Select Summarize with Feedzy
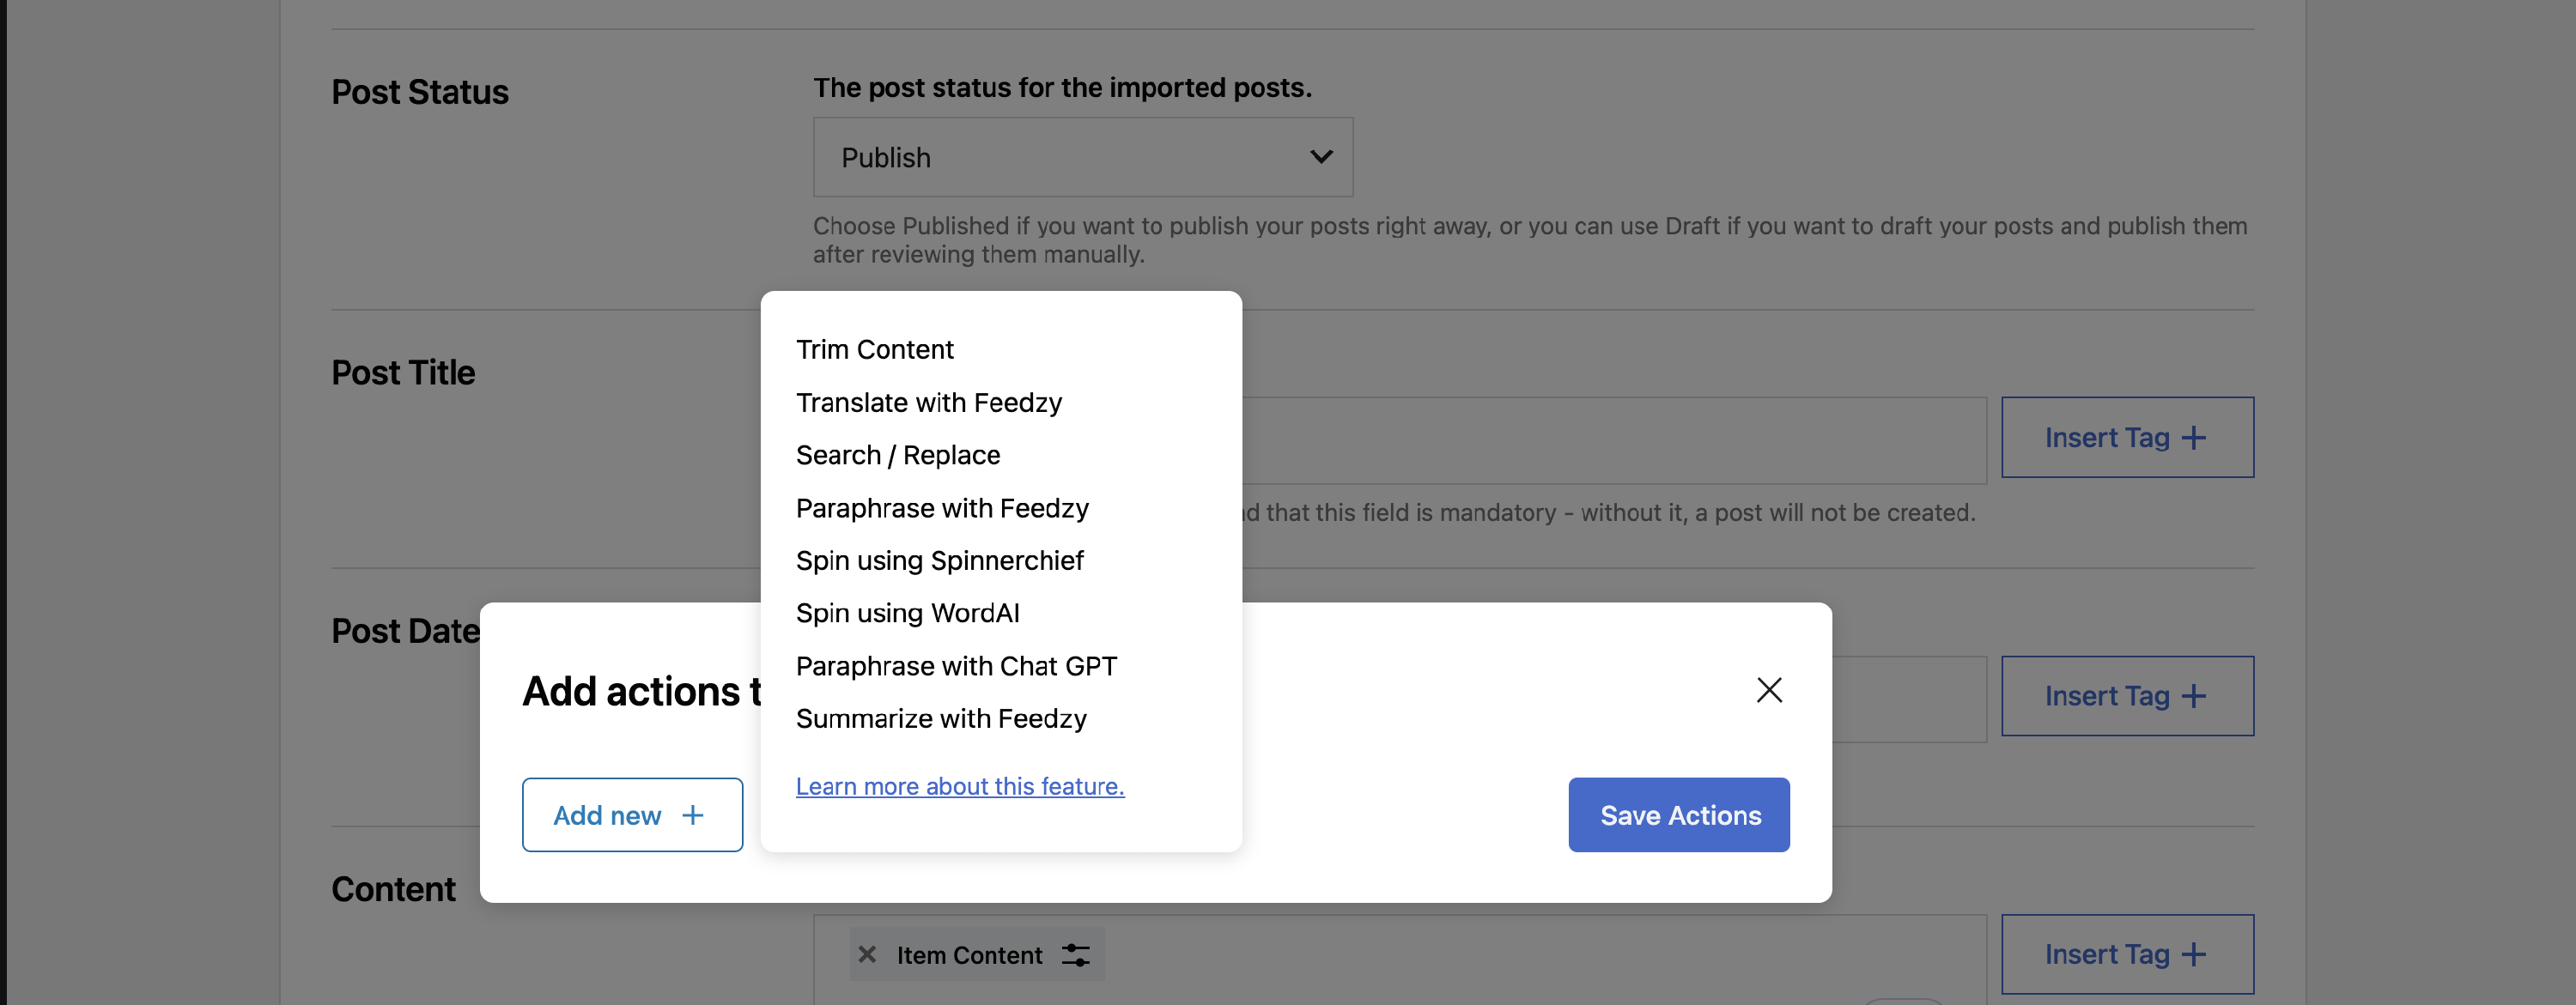The height and width of the screenshot is (1005, 2576). tap(940, 718)
